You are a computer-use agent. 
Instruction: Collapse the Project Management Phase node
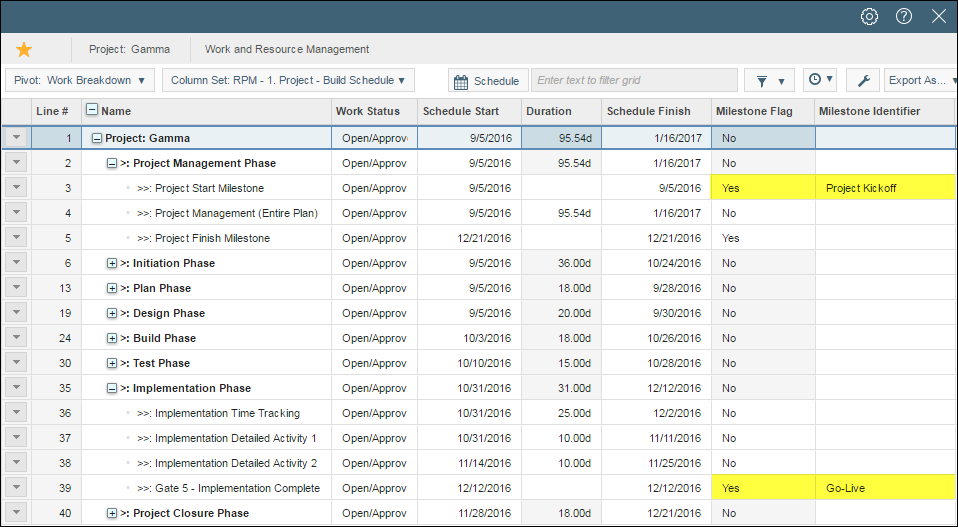click(112, 164)
